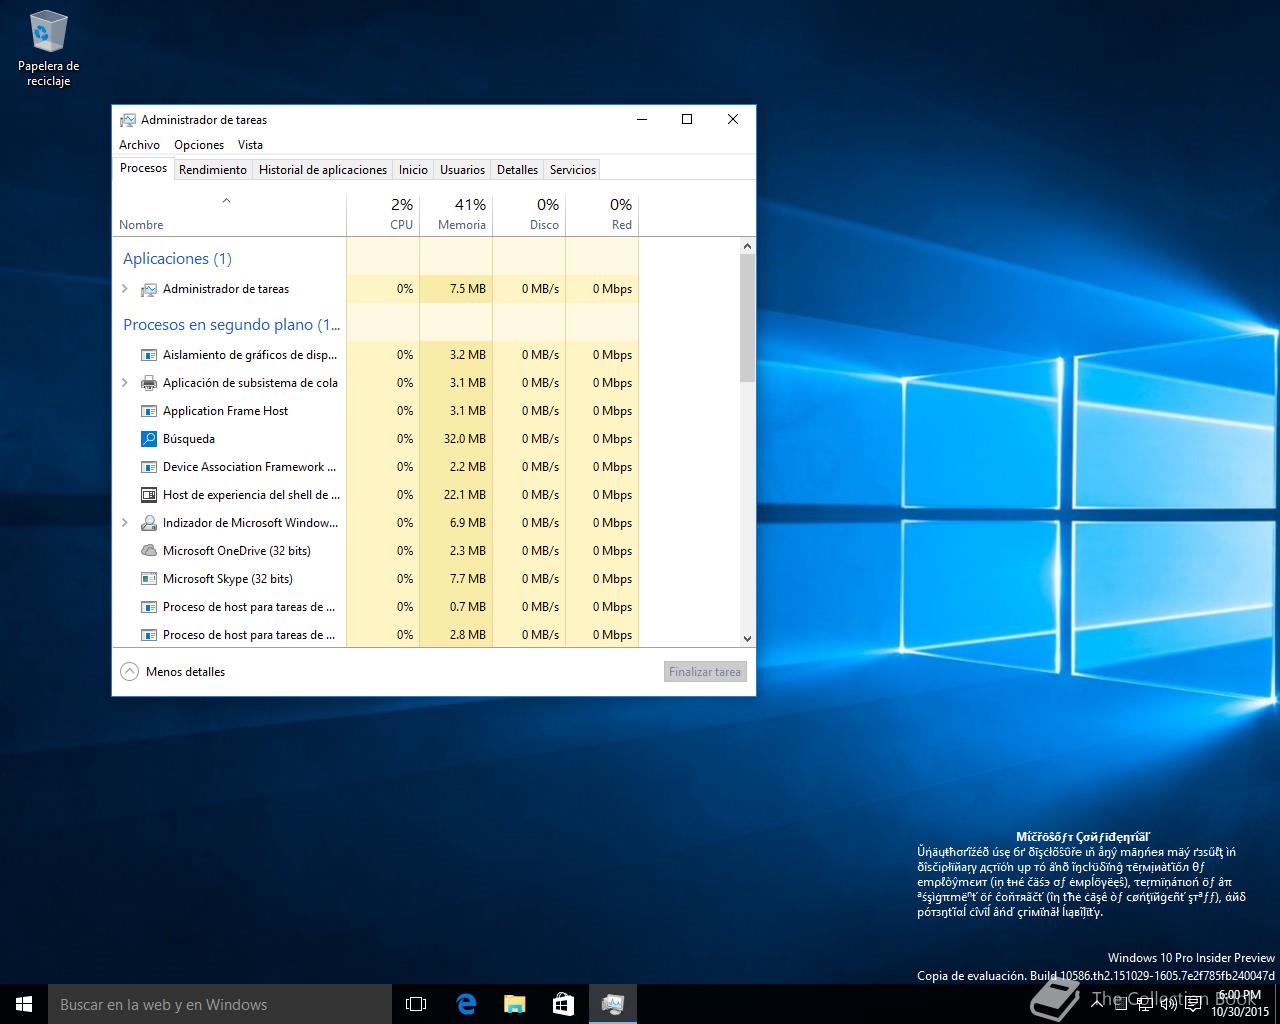Click the volume icon in system tray
This screenshot has width=1280, height=1024.
coord(1168,1004)
